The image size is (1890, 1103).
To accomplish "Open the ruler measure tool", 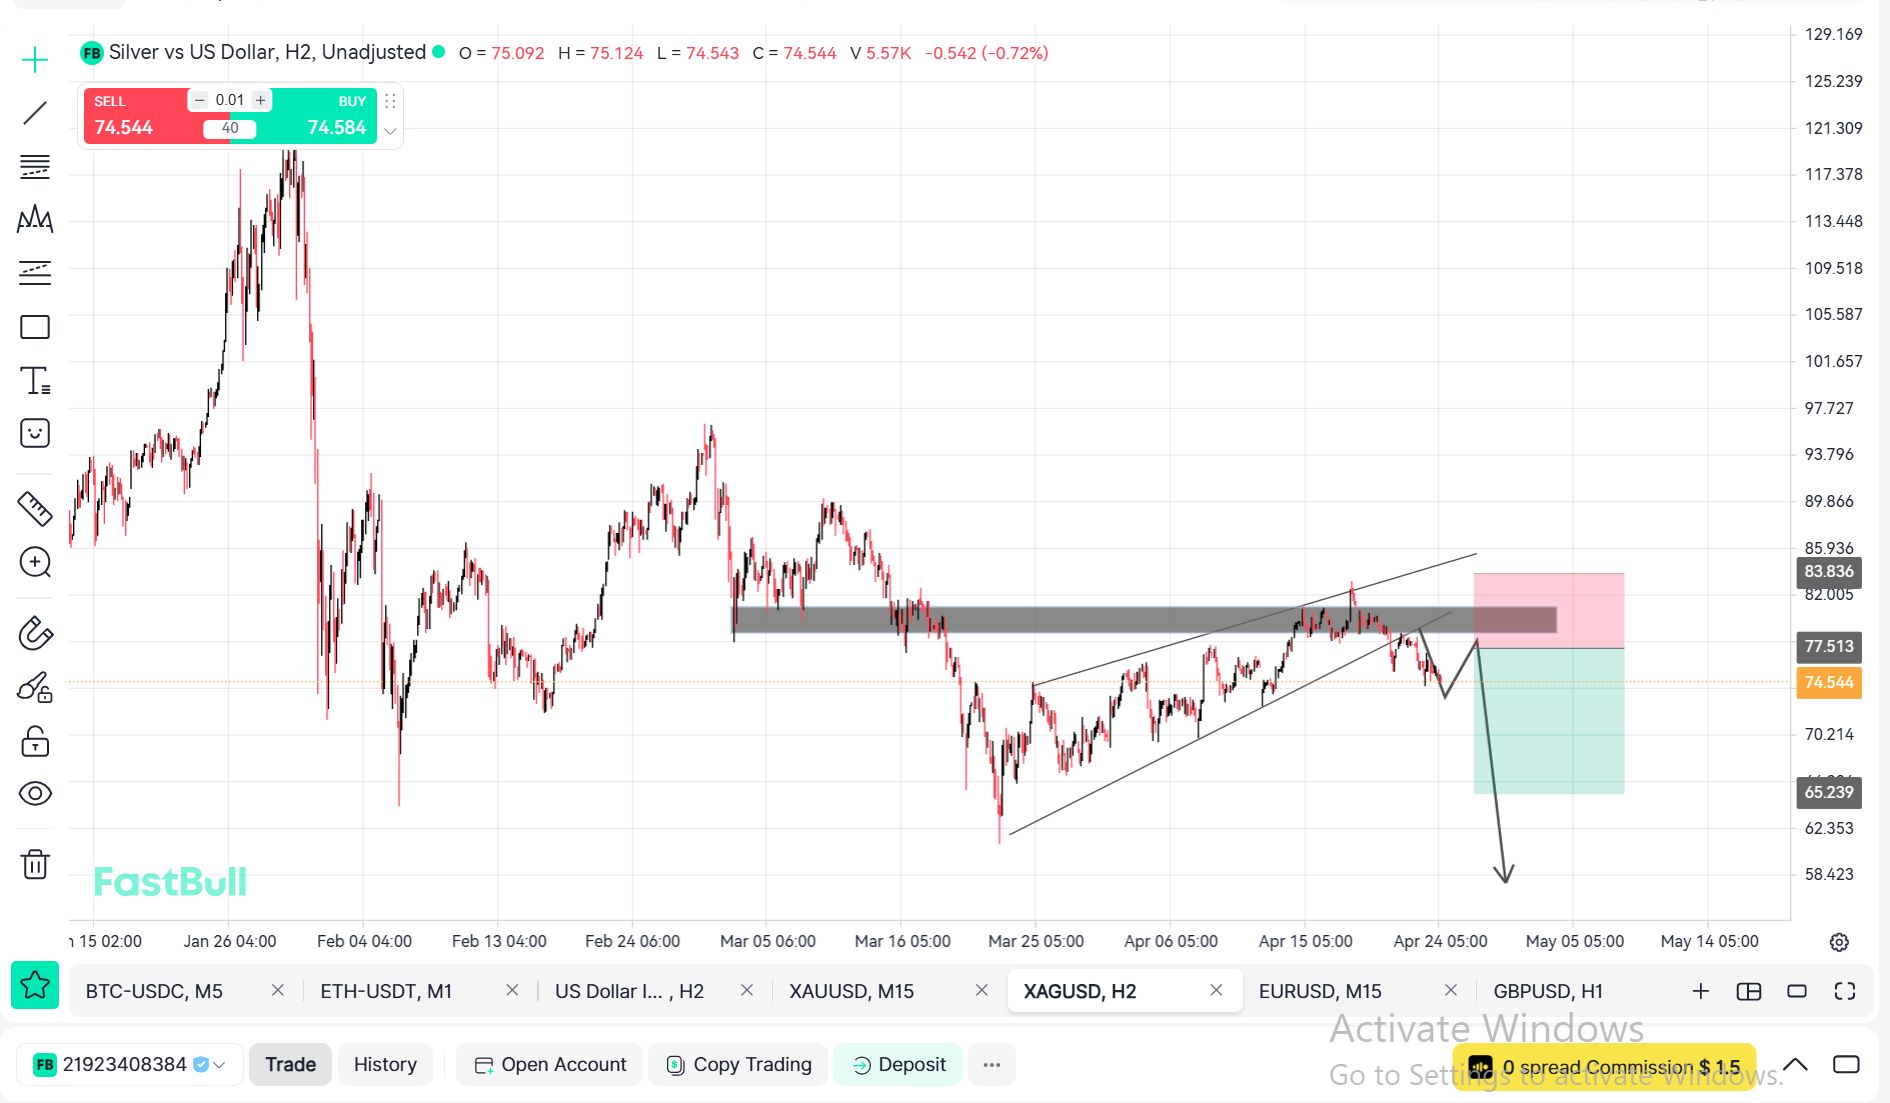I will pyautogui.click(x=35, y=509).
